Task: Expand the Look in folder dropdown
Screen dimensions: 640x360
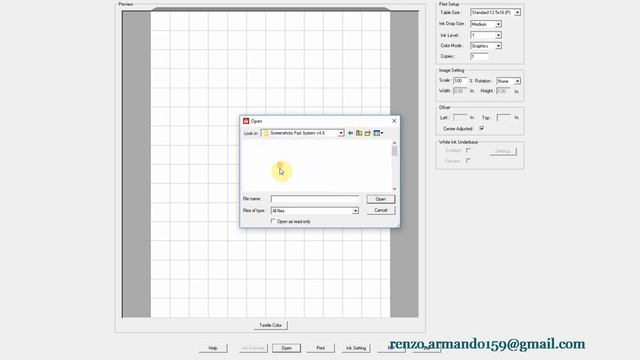Action: click(x=341, y=133)
